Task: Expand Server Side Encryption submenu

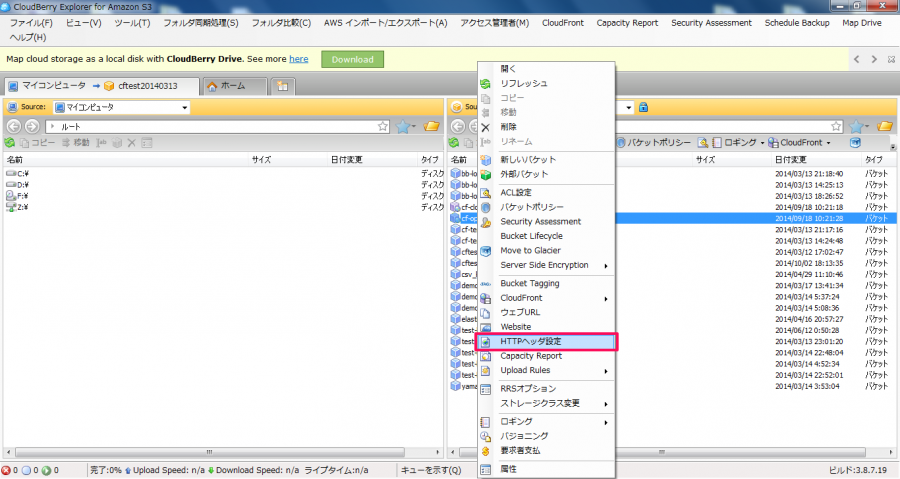Action: tap(606, 266)
